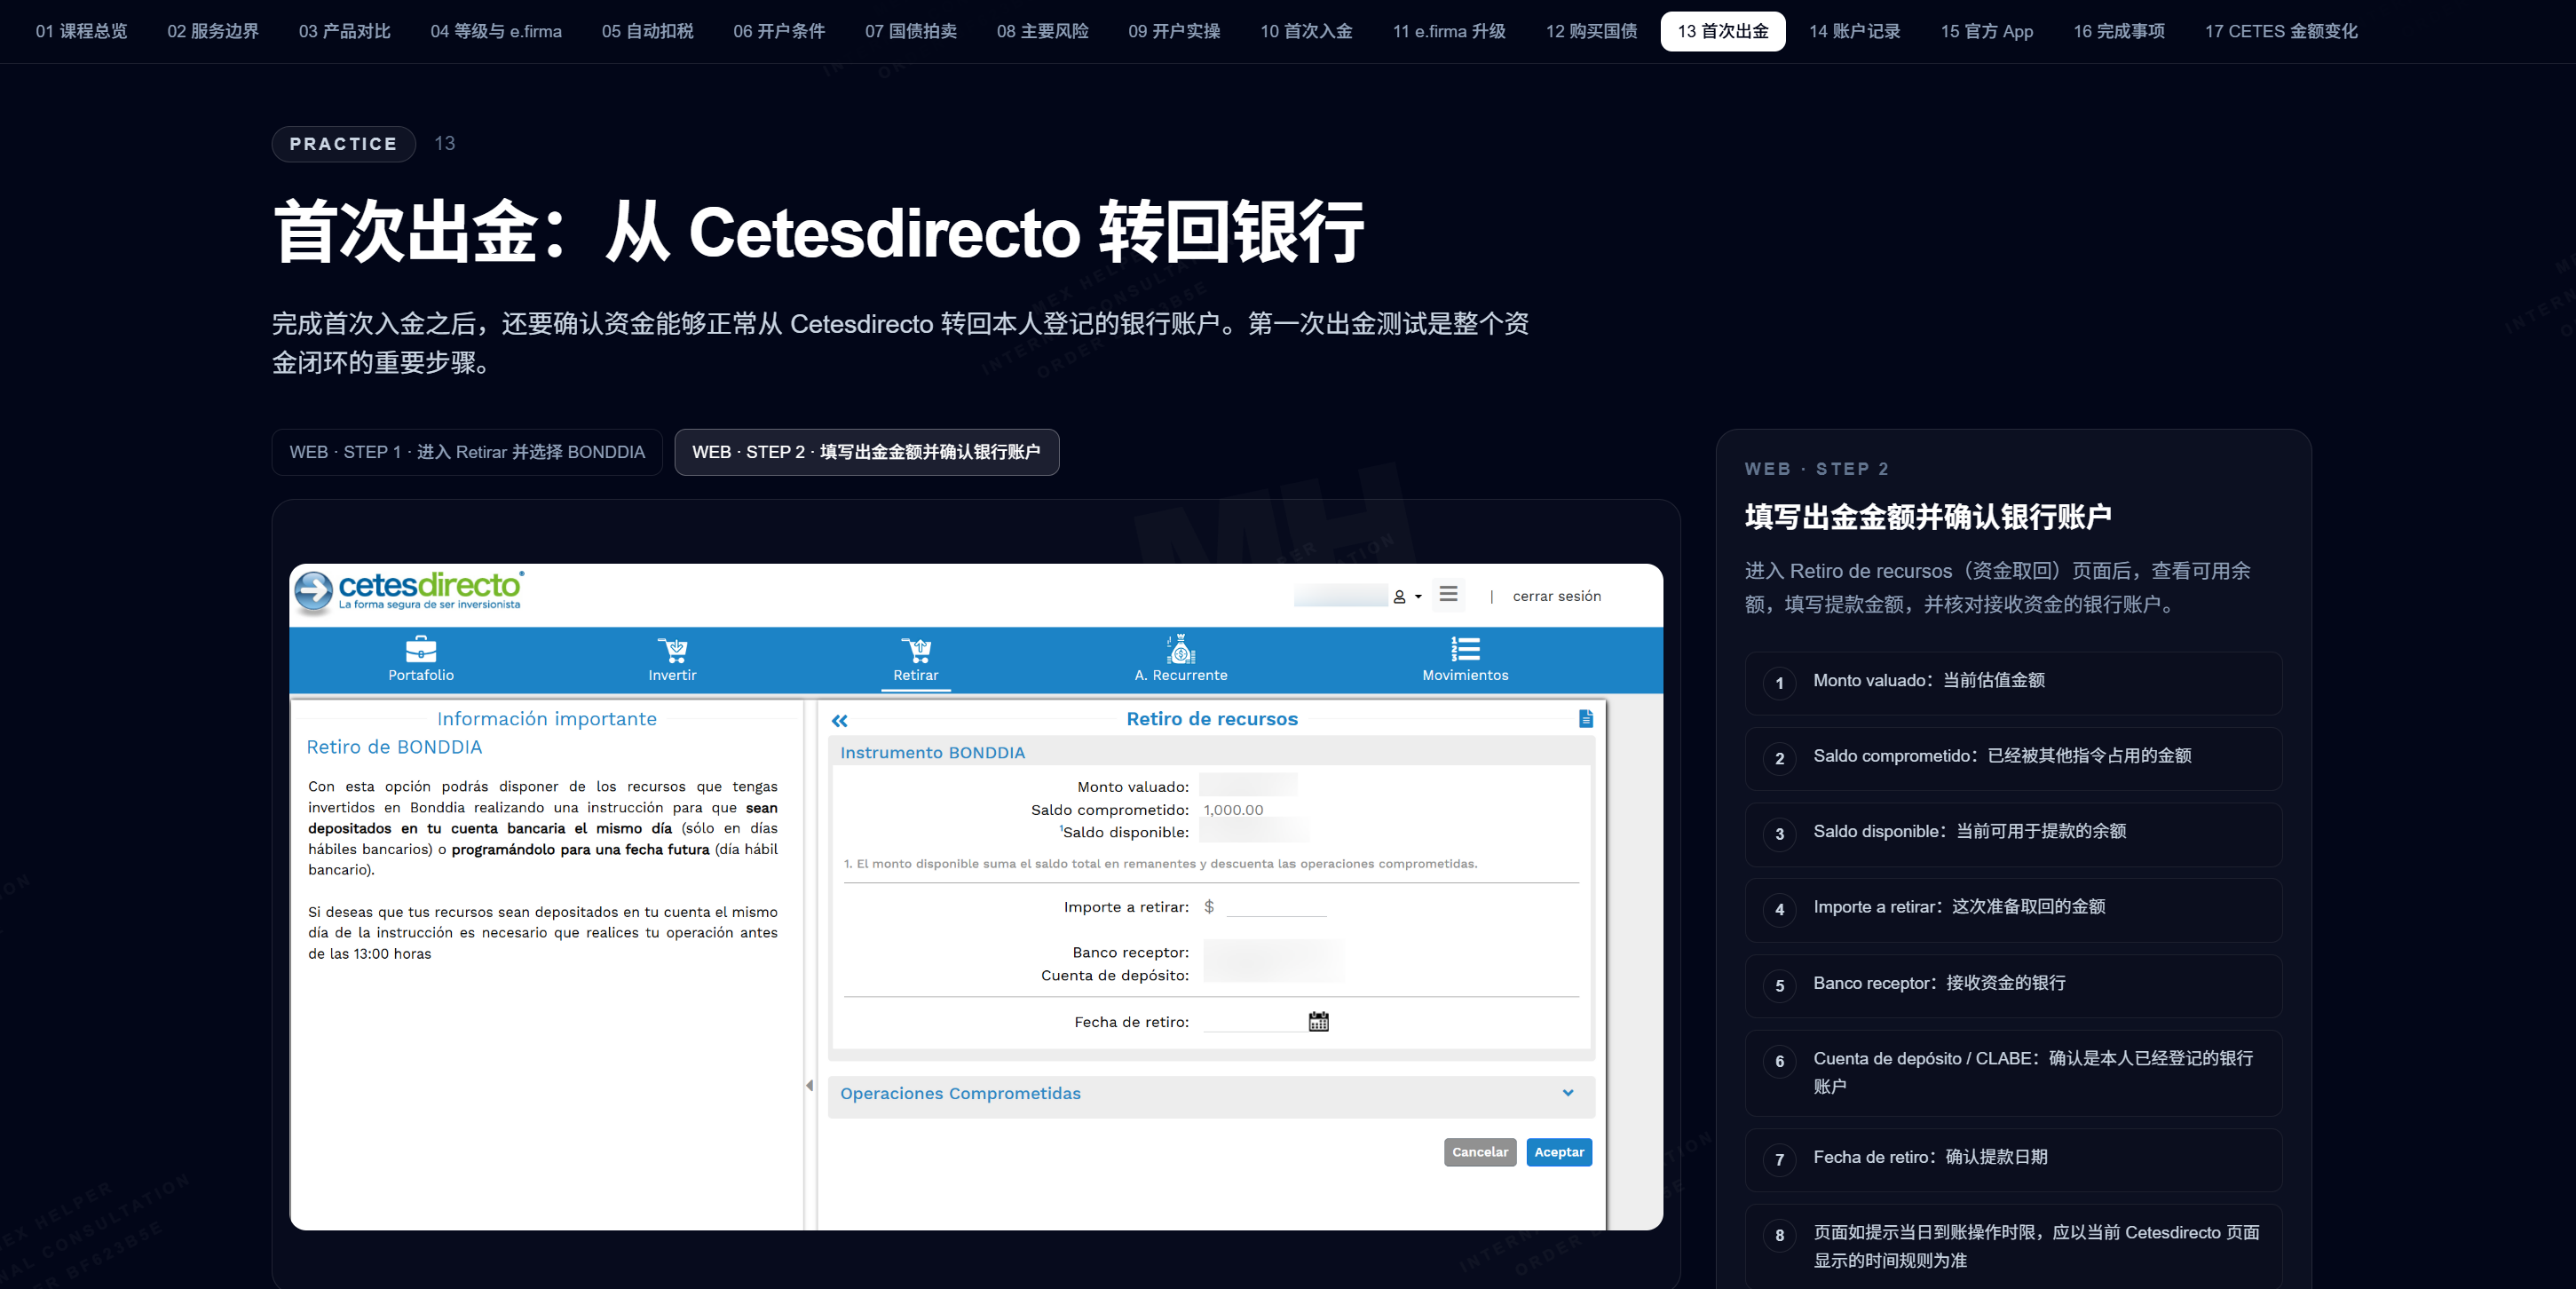Select step 4 Importe a retirar item
2576x1289 pixels.
(2013, 909)
